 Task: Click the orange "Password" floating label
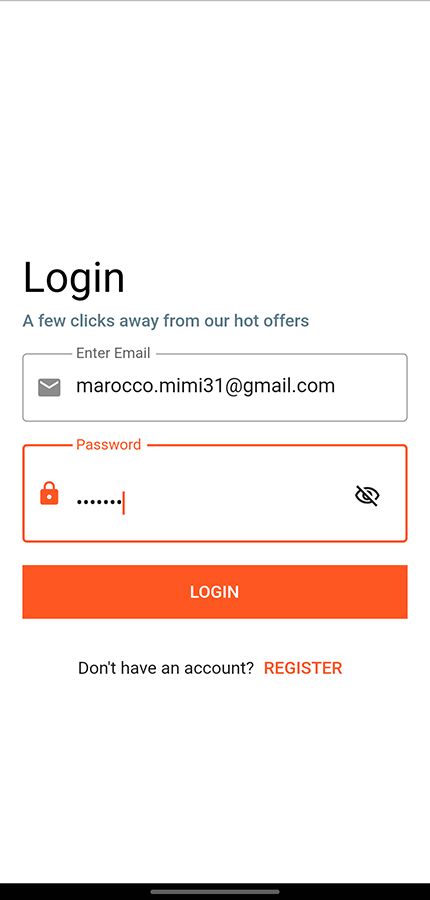tap(109, 444)
